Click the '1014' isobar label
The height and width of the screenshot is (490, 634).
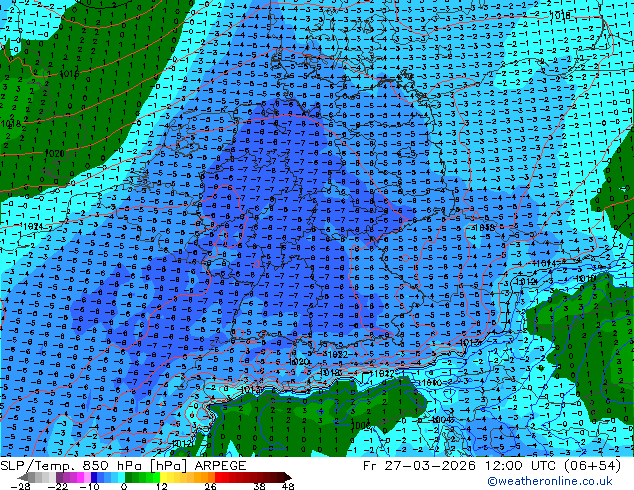[x=544, y=263]
